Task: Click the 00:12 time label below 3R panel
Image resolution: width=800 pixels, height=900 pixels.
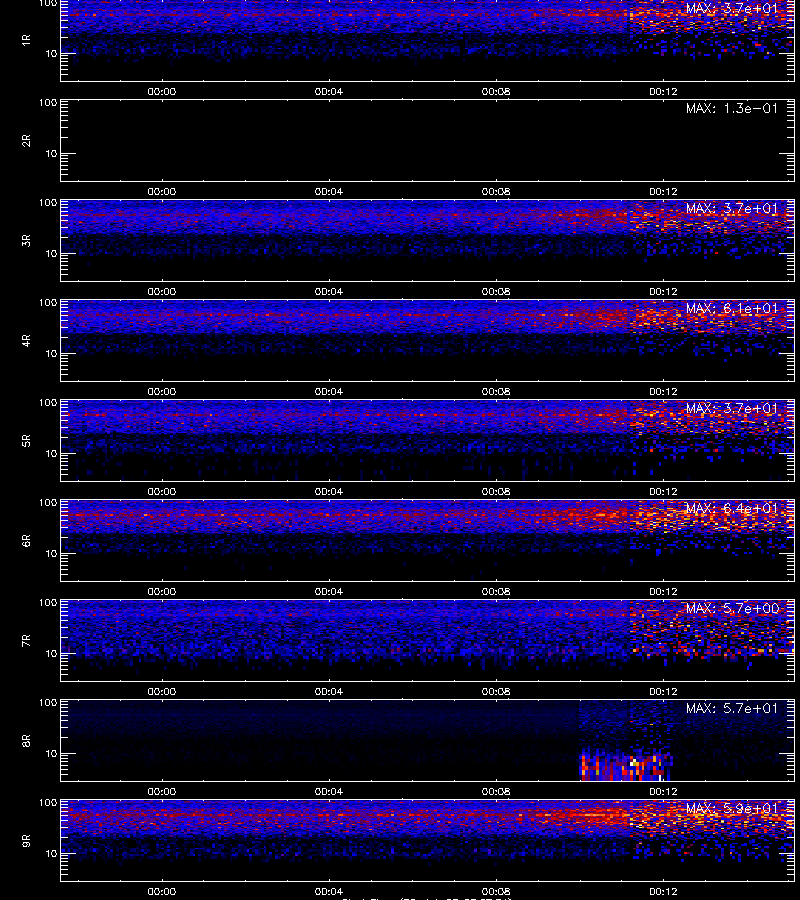Action: point(663,292)
